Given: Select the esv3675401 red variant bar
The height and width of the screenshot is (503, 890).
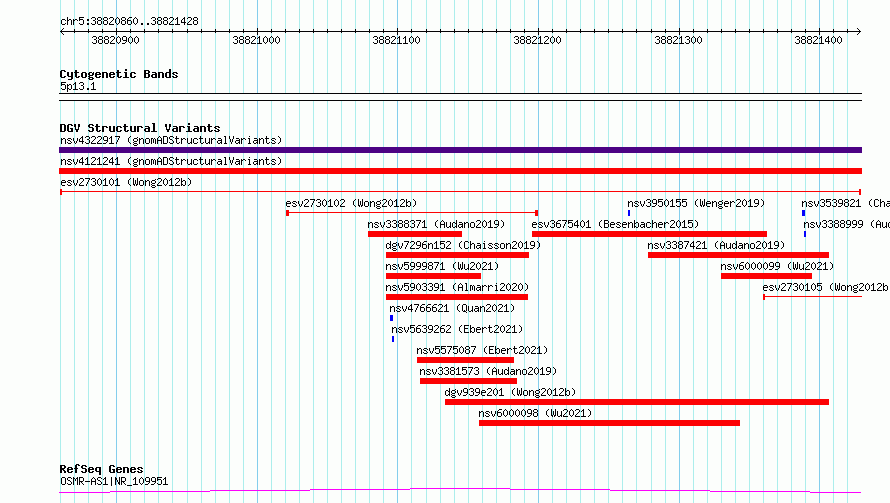Looking at the screenshot, I should pos(649,234).
